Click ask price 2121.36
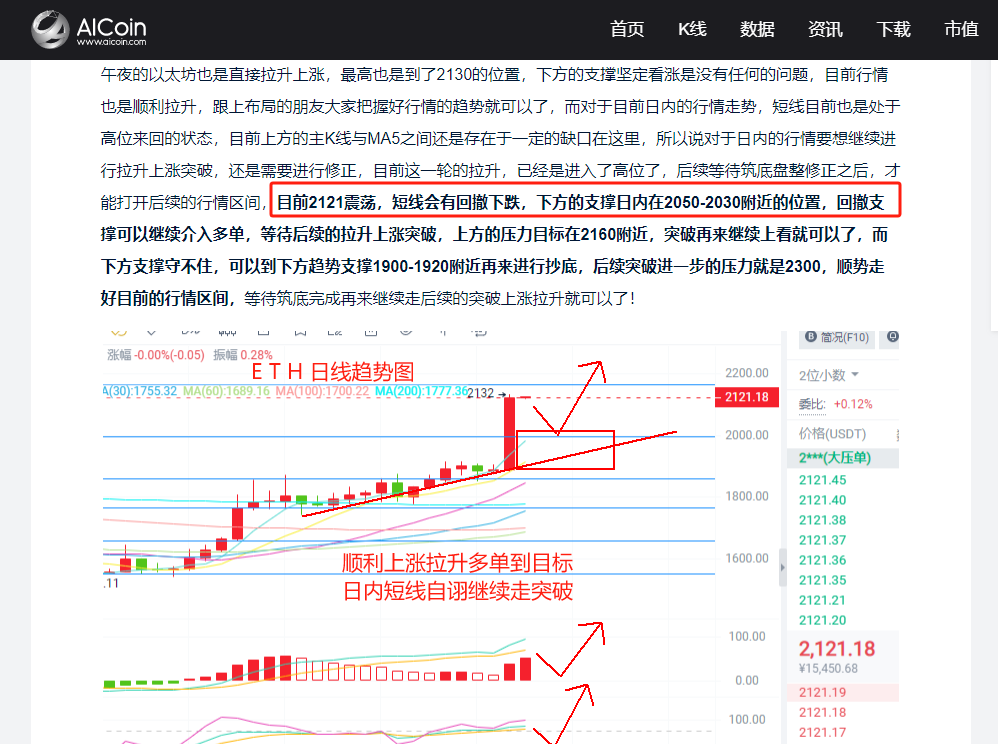998x744 pixels. click(x=822, y=560)
